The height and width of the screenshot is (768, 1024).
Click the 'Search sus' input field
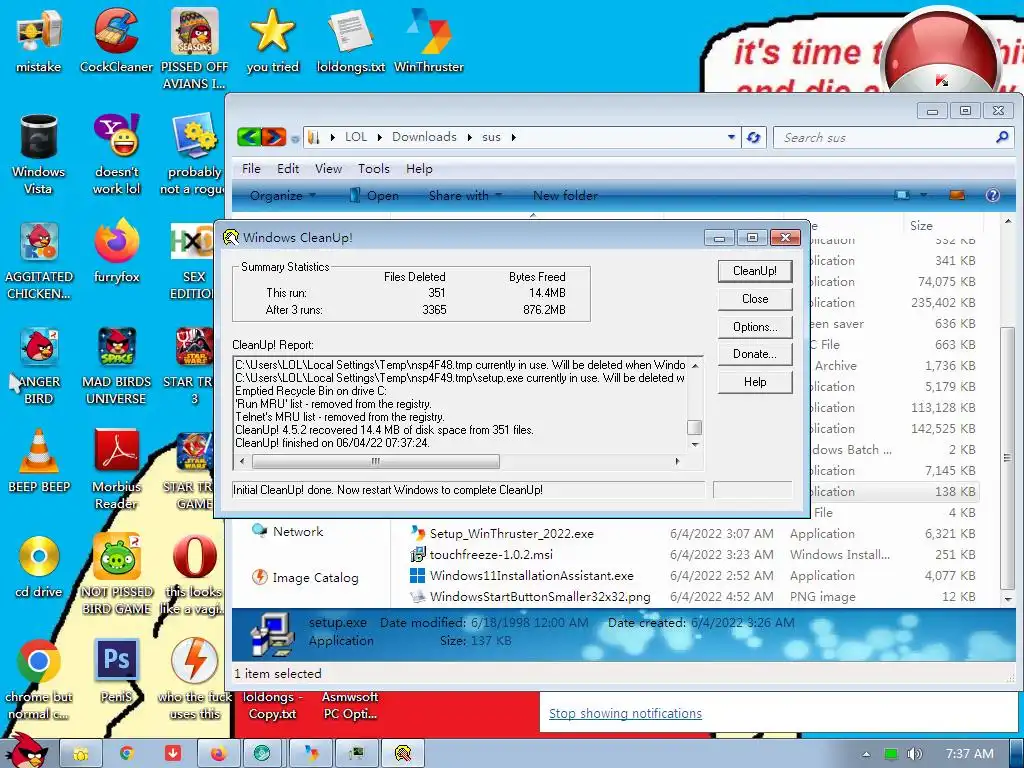(891, 137)
